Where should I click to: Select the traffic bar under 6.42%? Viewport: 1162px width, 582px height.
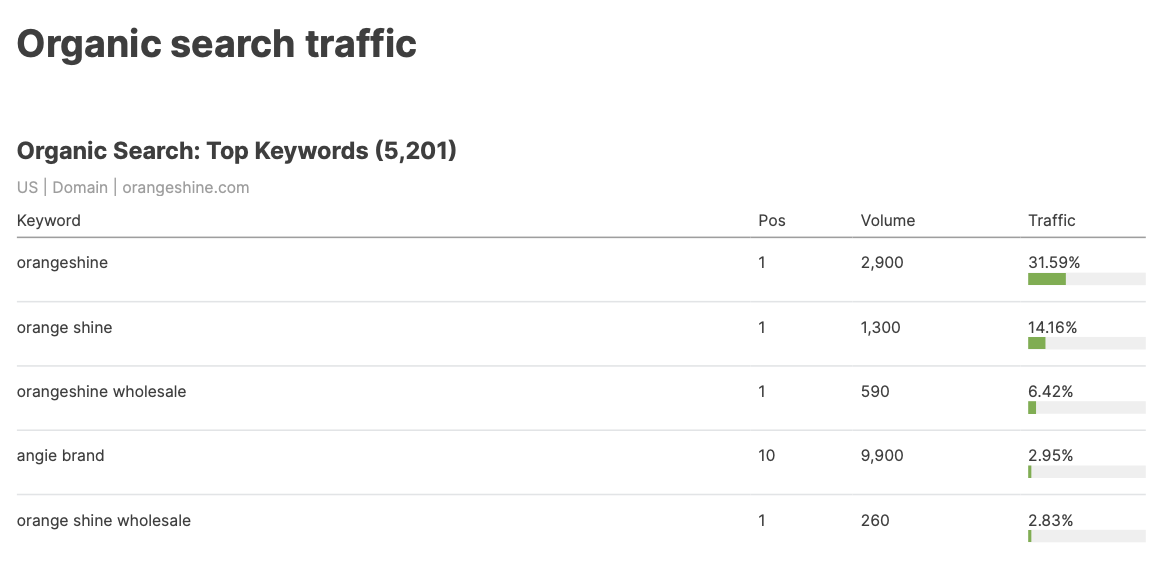coord(1086,407)
